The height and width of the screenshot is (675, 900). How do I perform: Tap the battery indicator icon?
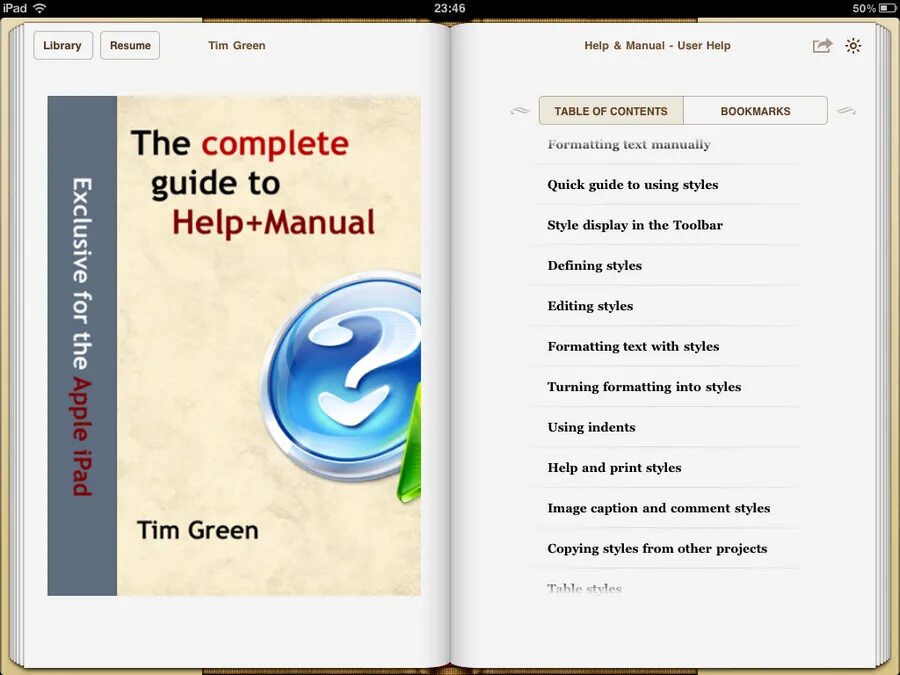point(887,8)
